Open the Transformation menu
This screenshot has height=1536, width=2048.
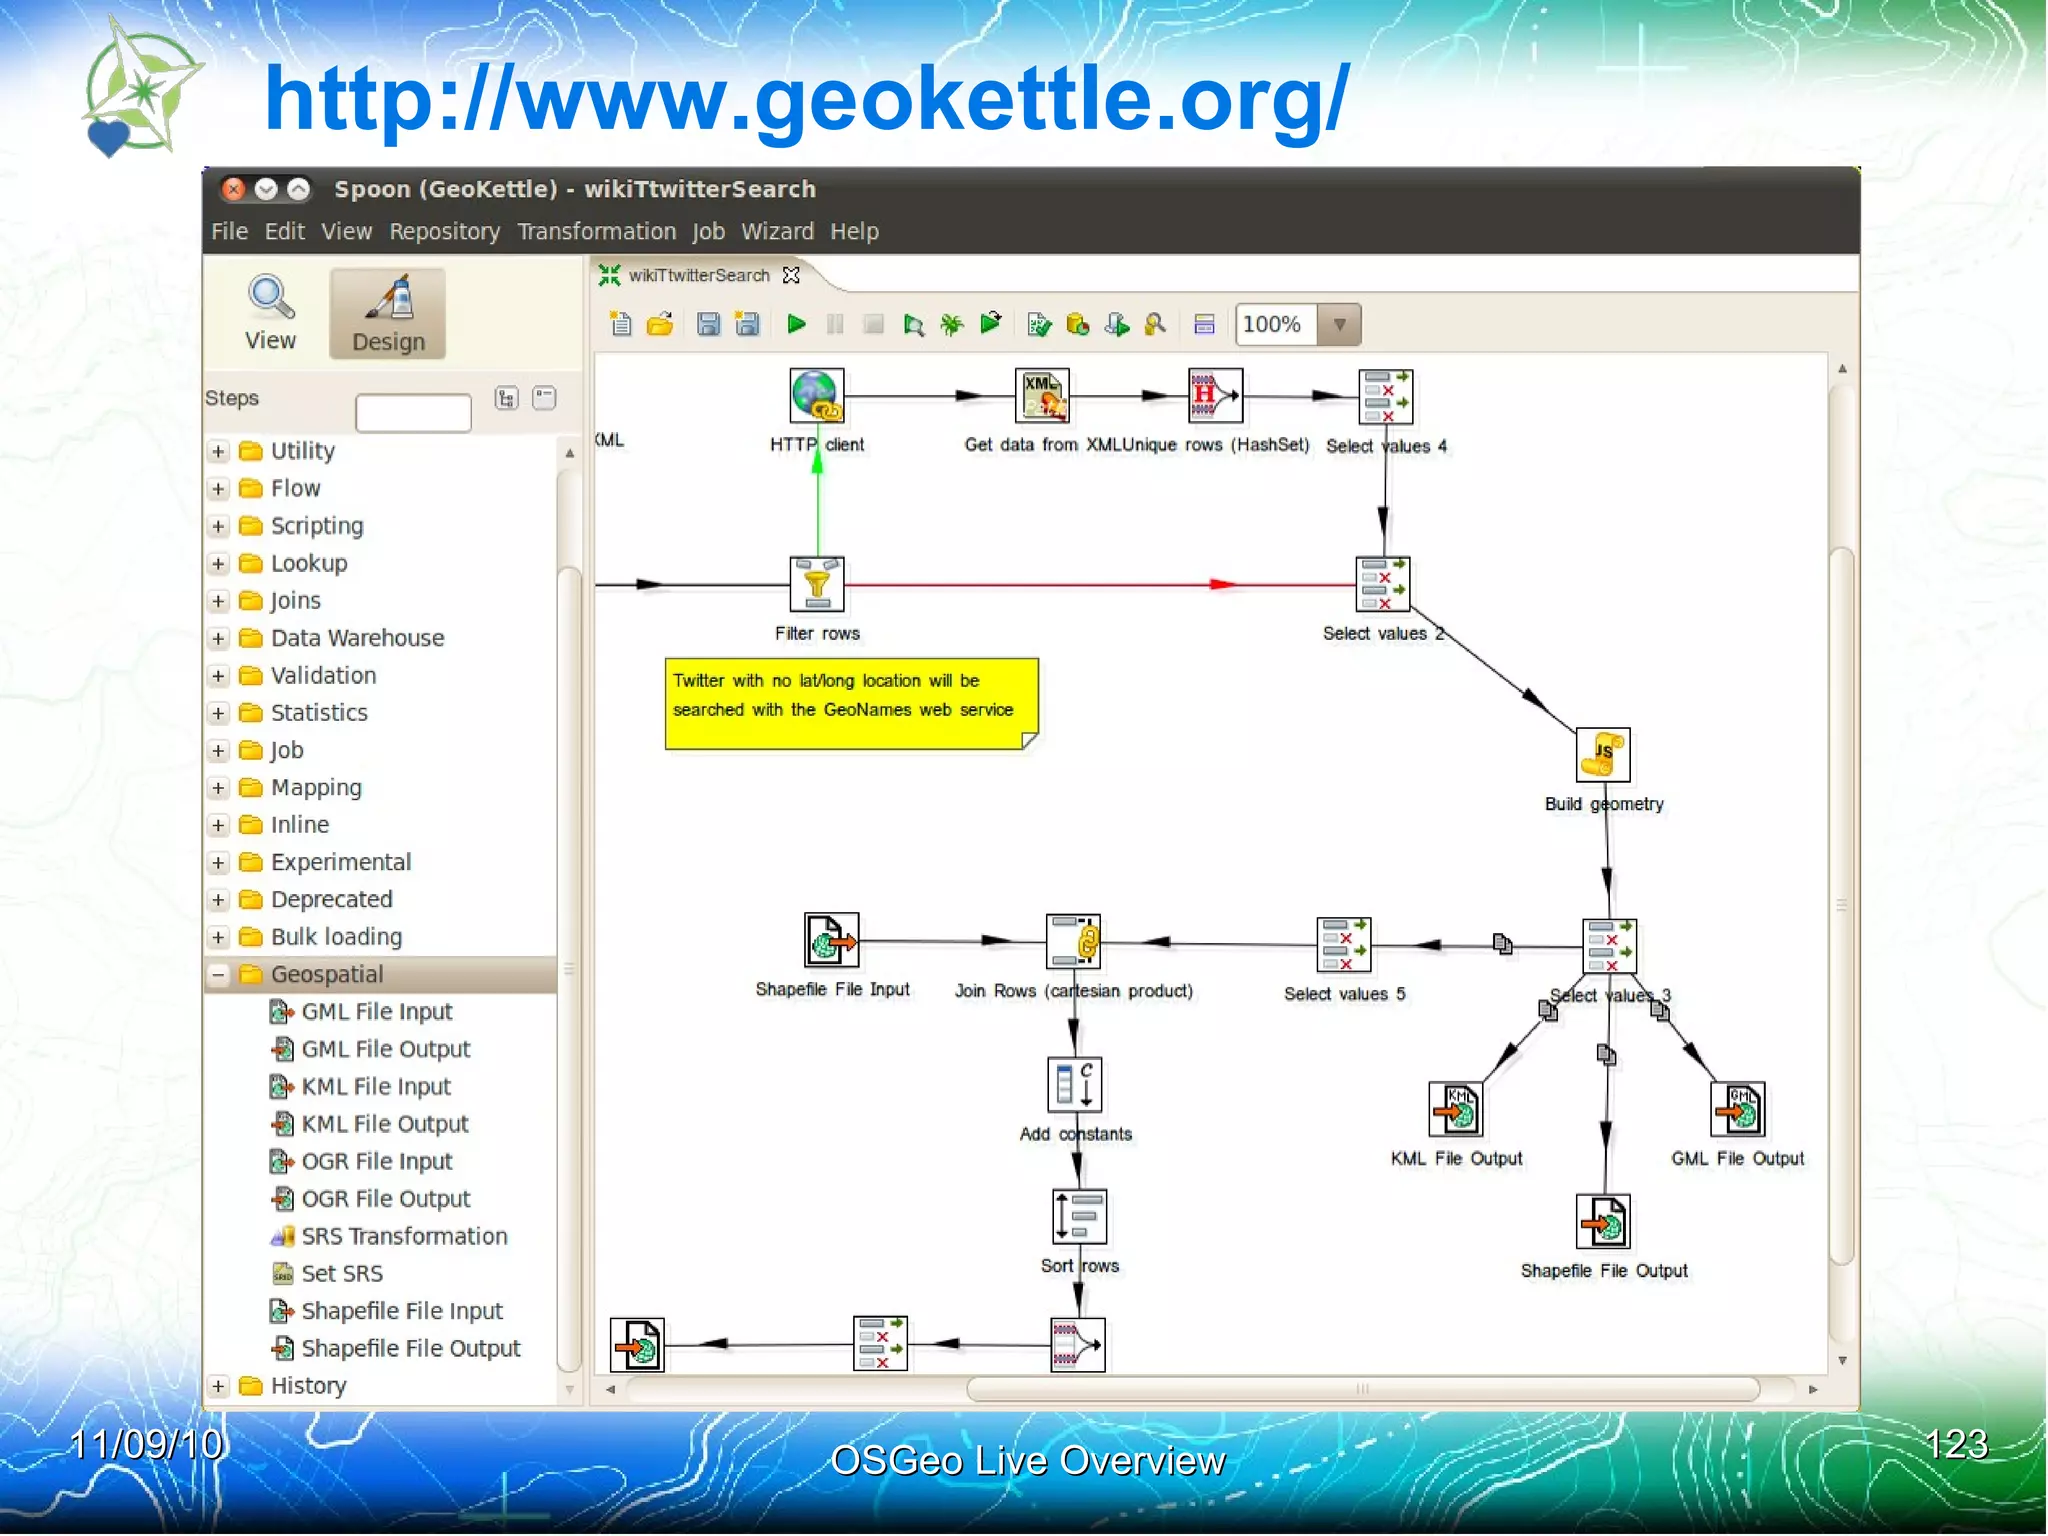(x=596, y=232)
